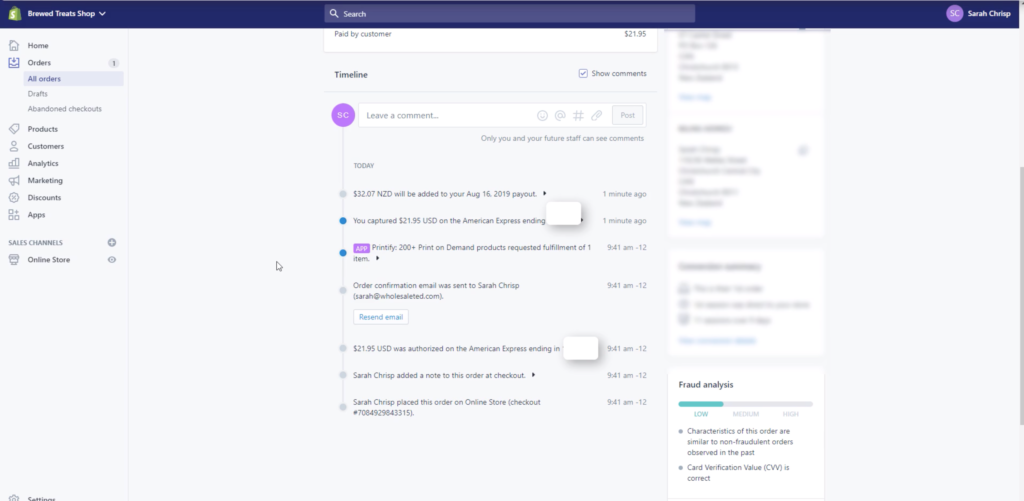Screen dimensions: 1024x501
Task: Click the Shopify logo icon
Action: (x=14, y=13)
